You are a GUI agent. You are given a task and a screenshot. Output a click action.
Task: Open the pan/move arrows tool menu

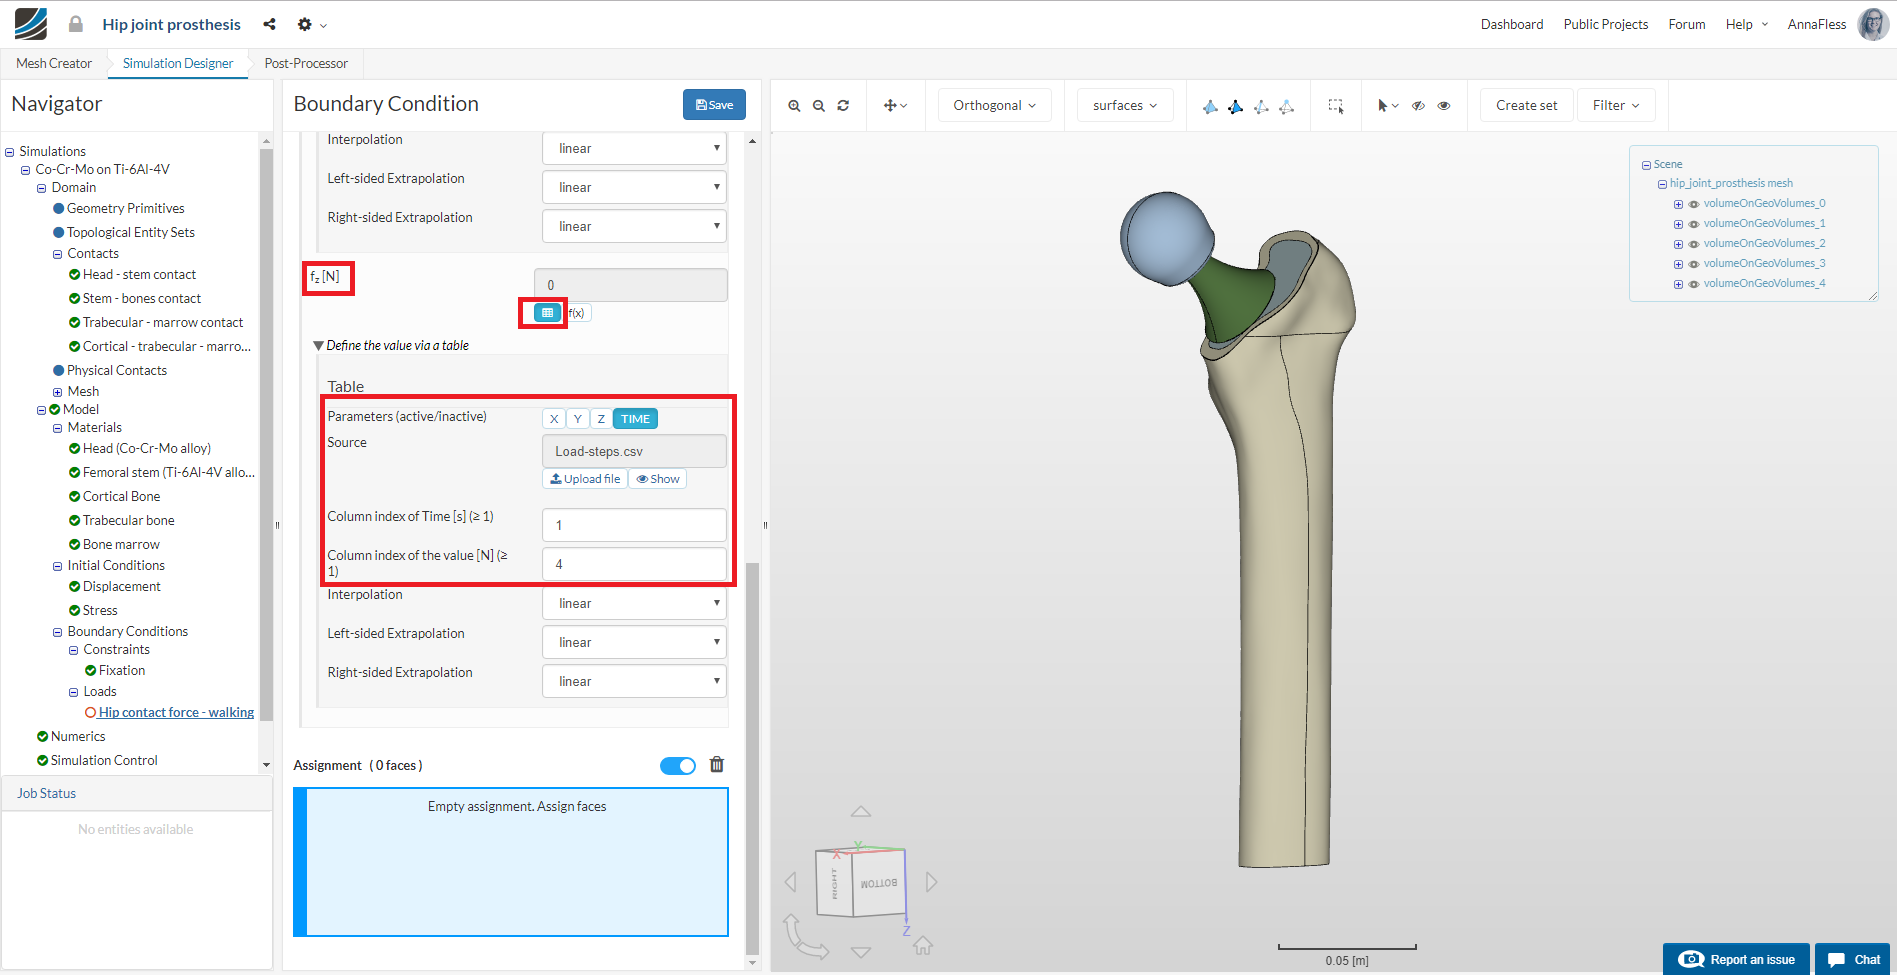click(x=895, y=106)
